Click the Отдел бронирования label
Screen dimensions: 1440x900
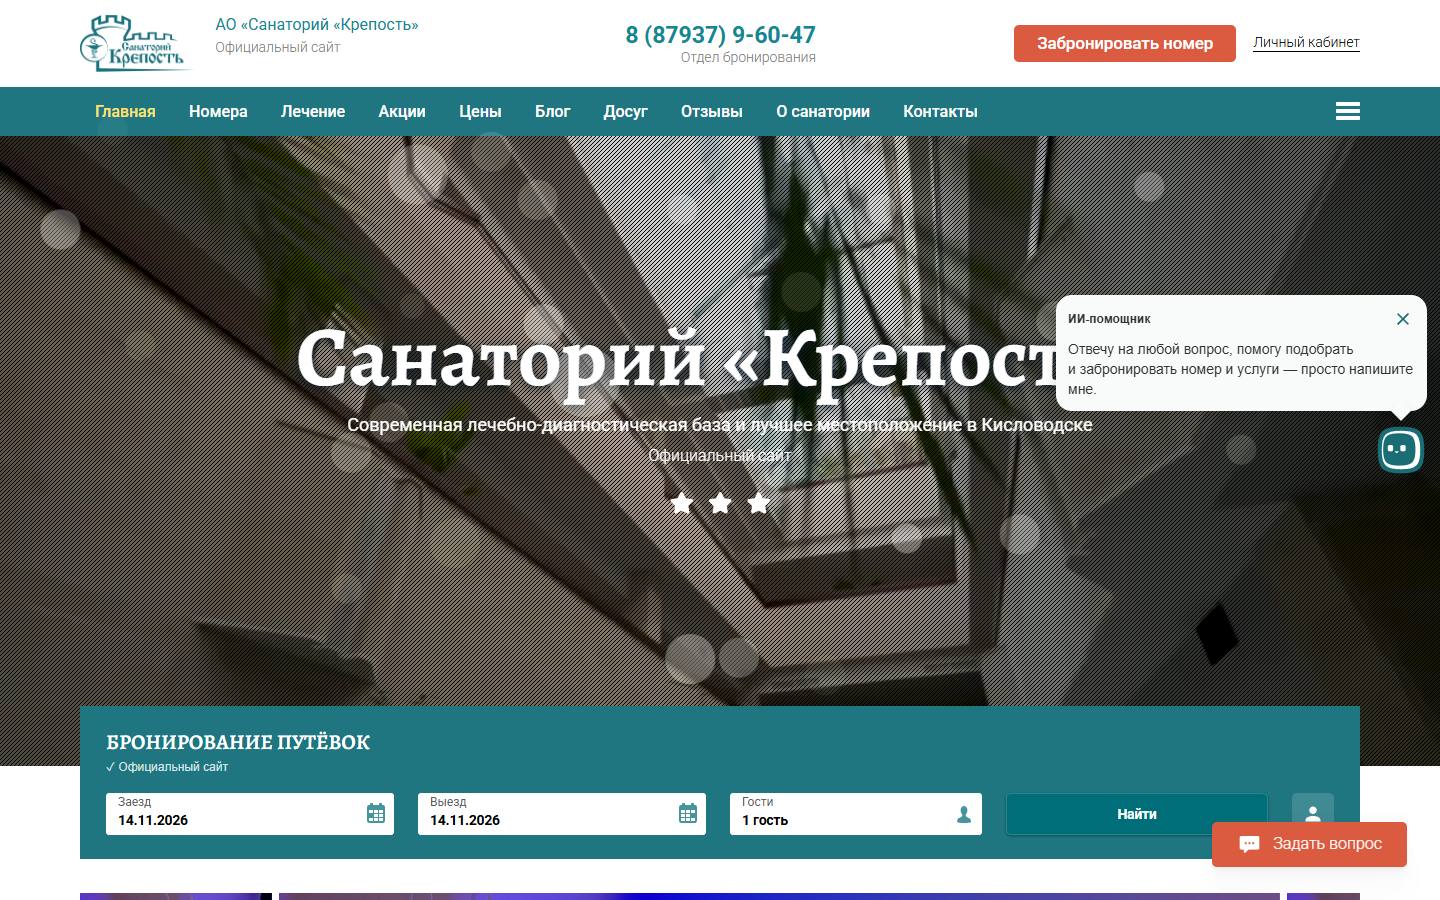click(748, 57)
